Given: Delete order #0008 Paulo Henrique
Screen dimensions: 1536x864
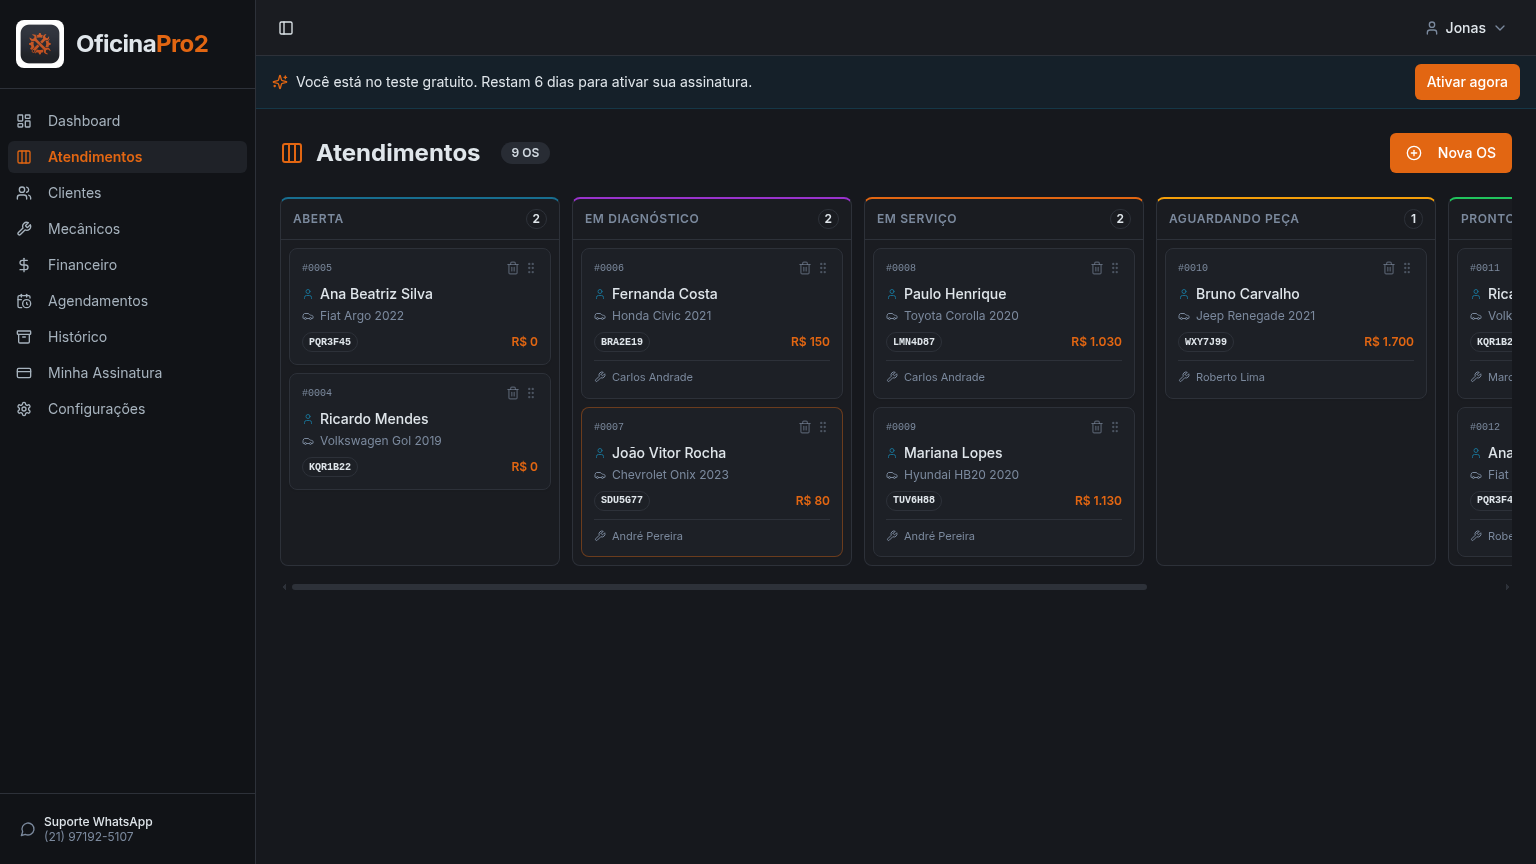Looking at the screenshot, I should click(1097, 268).
